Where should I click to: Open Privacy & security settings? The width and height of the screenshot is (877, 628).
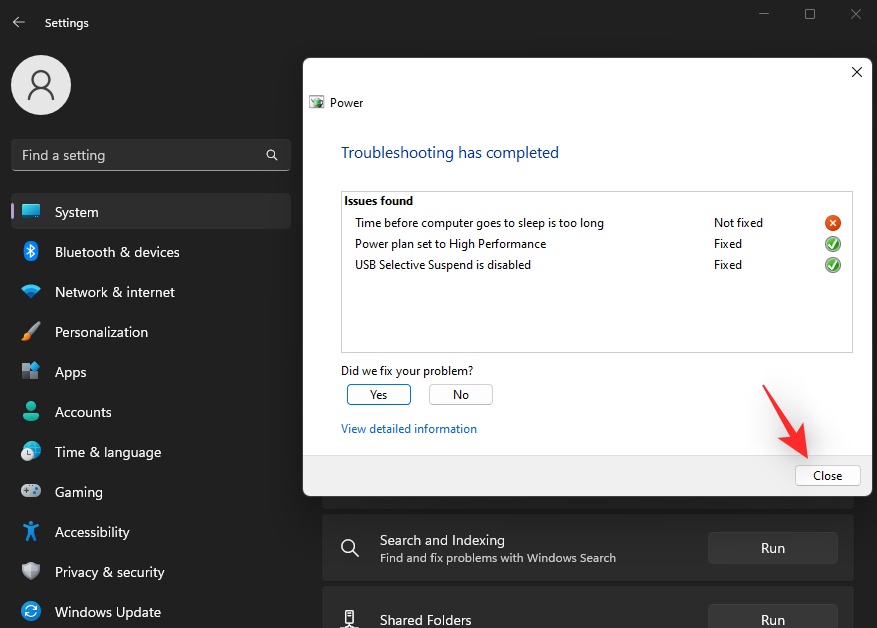click(x=109, y=572)
